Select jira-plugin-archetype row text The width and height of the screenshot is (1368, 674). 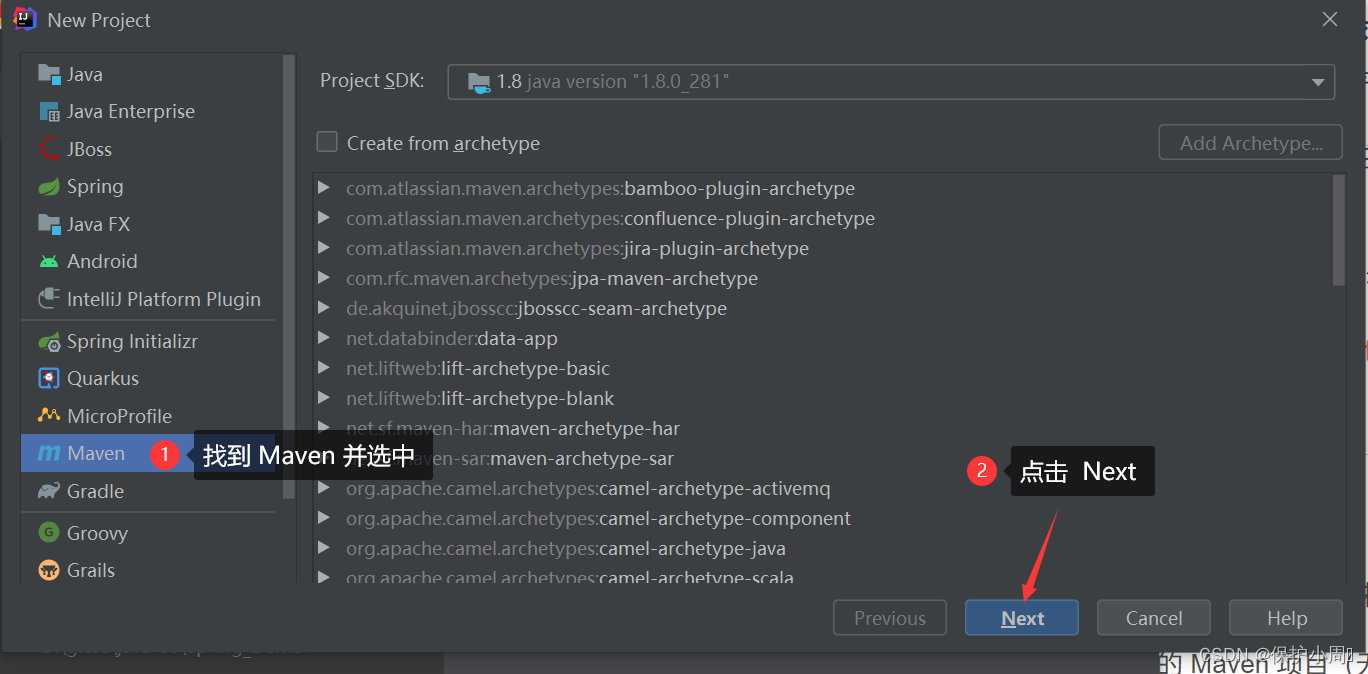coord(577,248)
